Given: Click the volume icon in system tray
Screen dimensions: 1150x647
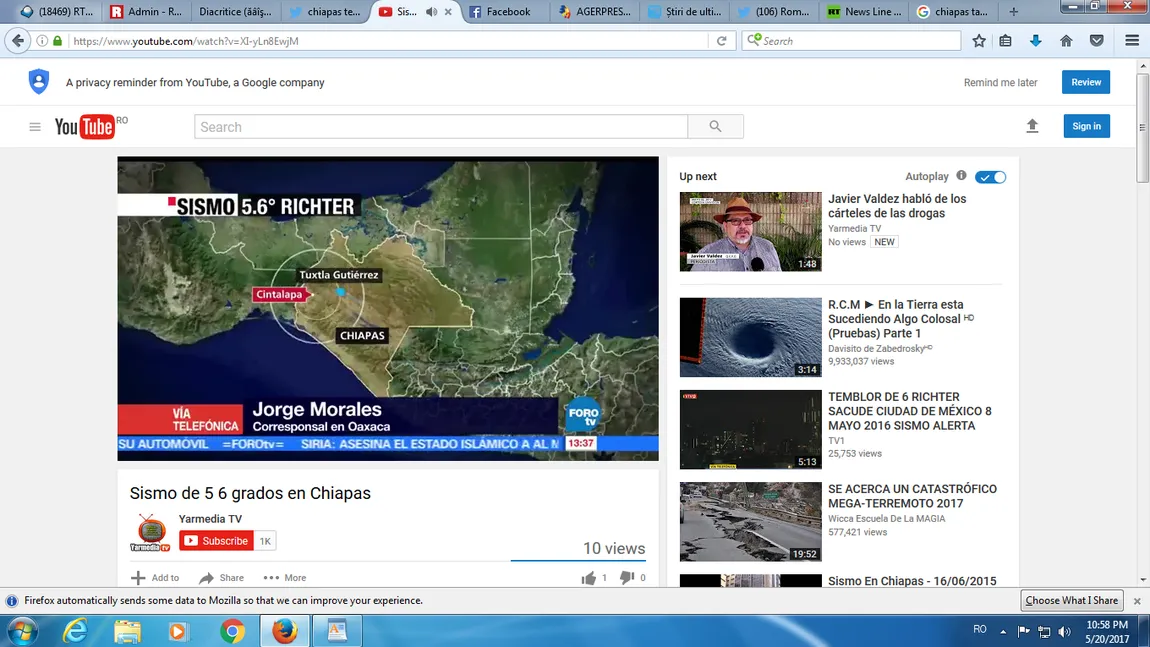Looking at the screenshot, I should pyautogui.click(x=1065, y=632).
